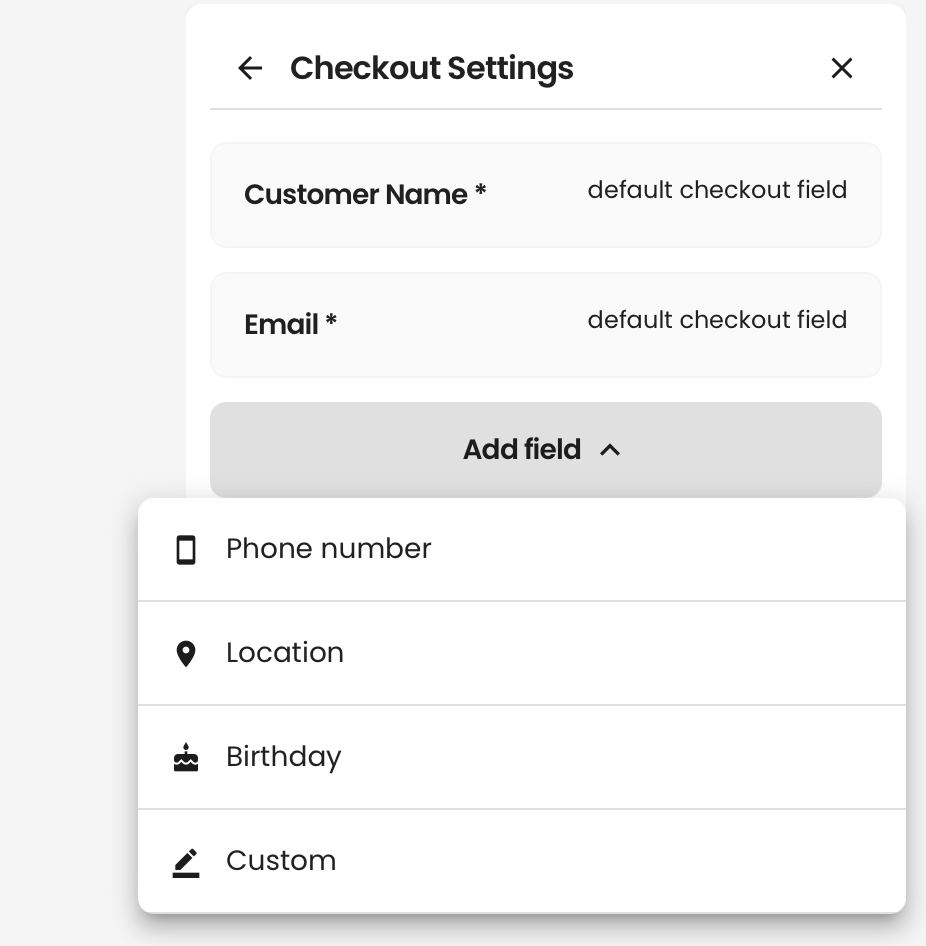Click the required asterisk next to Customer Name
The height and width of the screenshot is (946, 926).
point(480,191)
